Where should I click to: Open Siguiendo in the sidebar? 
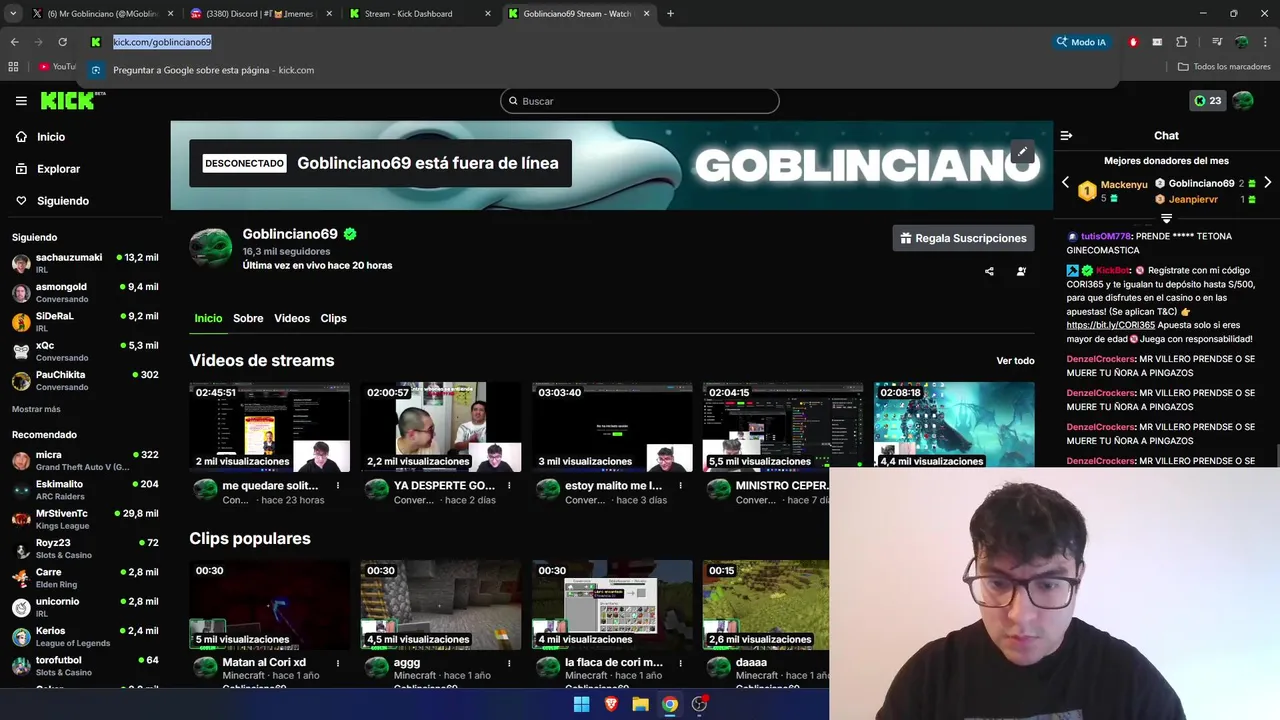coord(63,201)
